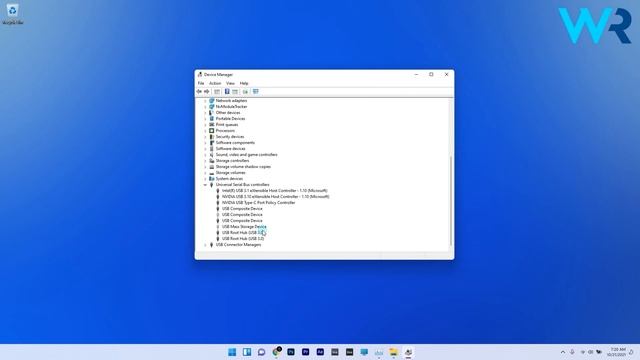Open After Effects from the taskbar
Image resolution: width=640 pixels, height=360 pixels.
(320, 352)
